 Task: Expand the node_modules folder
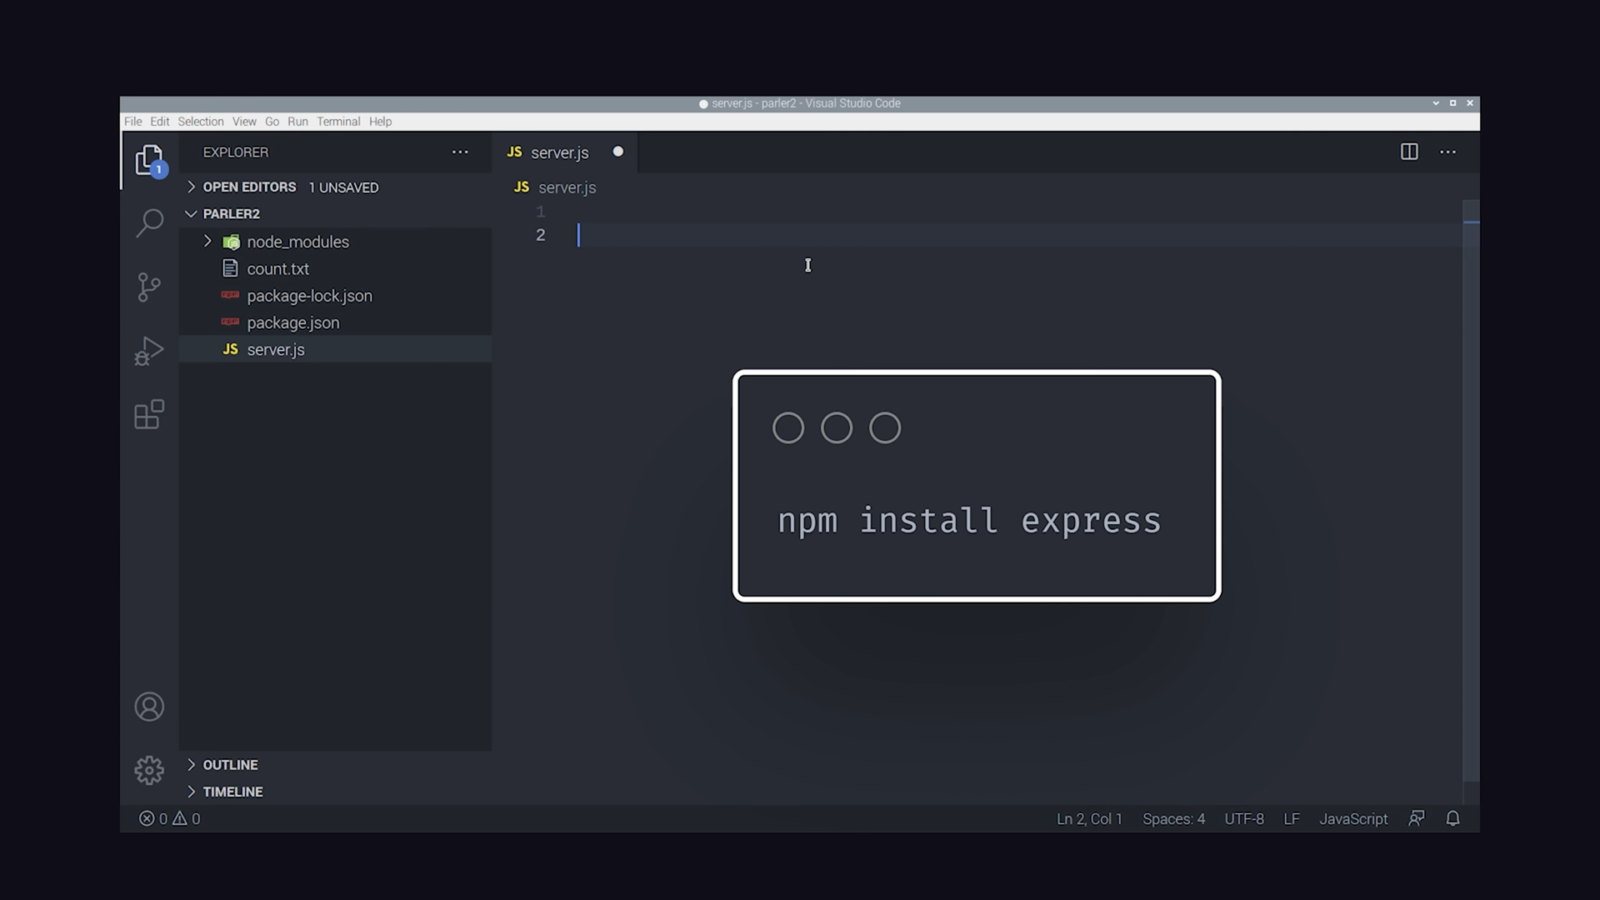pos(207,241)
